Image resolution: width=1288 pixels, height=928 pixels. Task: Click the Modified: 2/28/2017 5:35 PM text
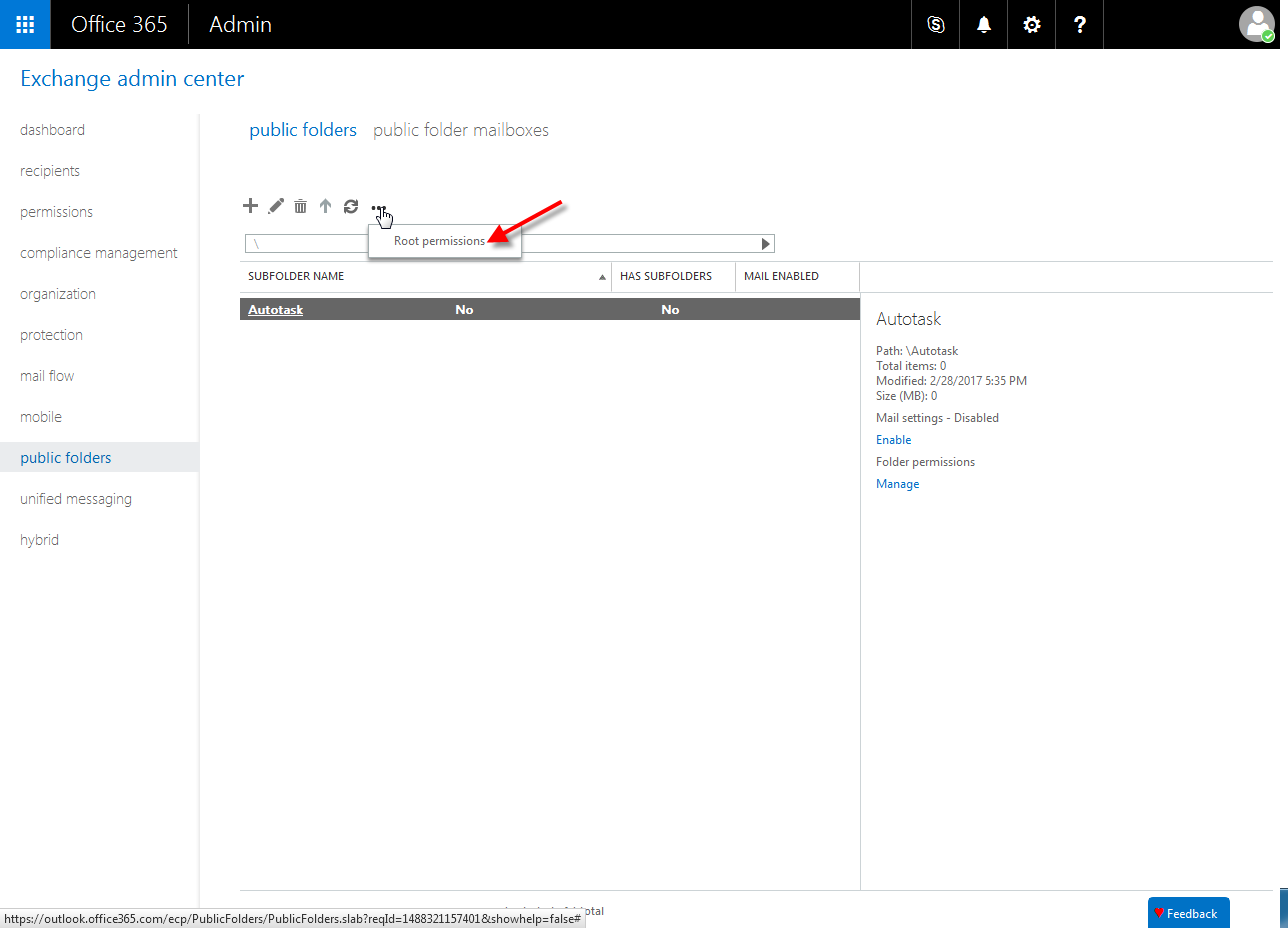point(951,381)
